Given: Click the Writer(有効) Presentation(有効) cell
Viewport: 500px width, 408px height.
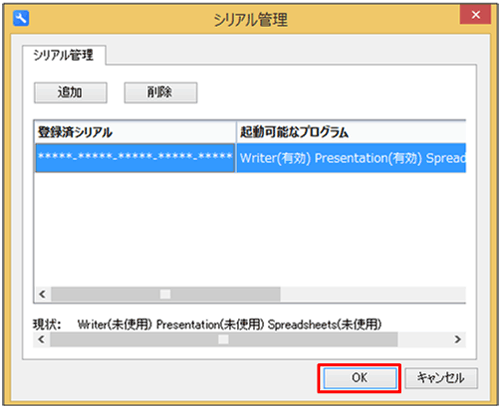Looking at the screenshot, I should click(x=351, y=158).
